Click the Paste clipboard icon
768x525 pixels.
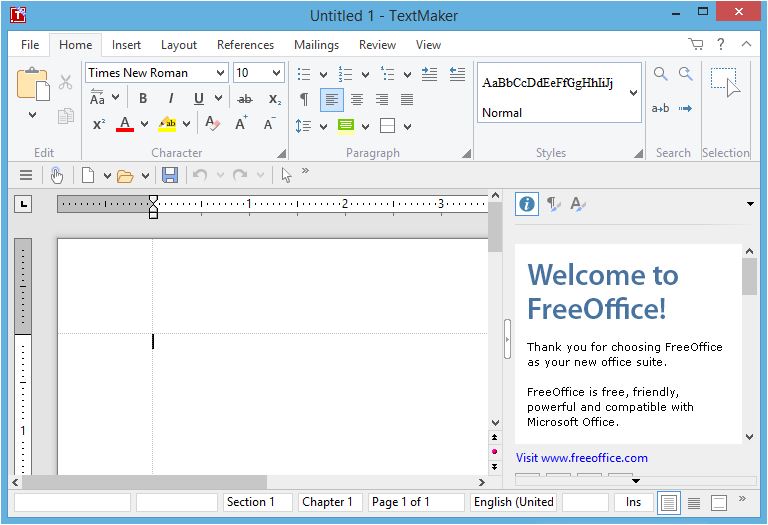[33, 84]
